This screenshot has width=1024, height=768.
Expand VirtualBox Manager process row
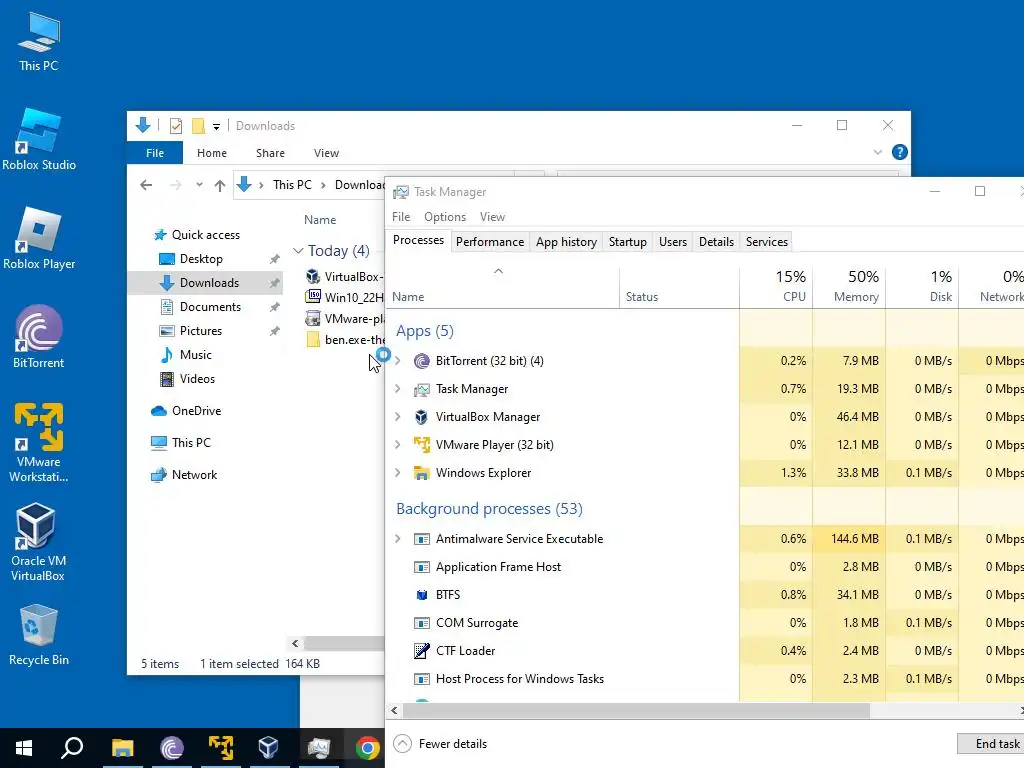tap(398, 417)
